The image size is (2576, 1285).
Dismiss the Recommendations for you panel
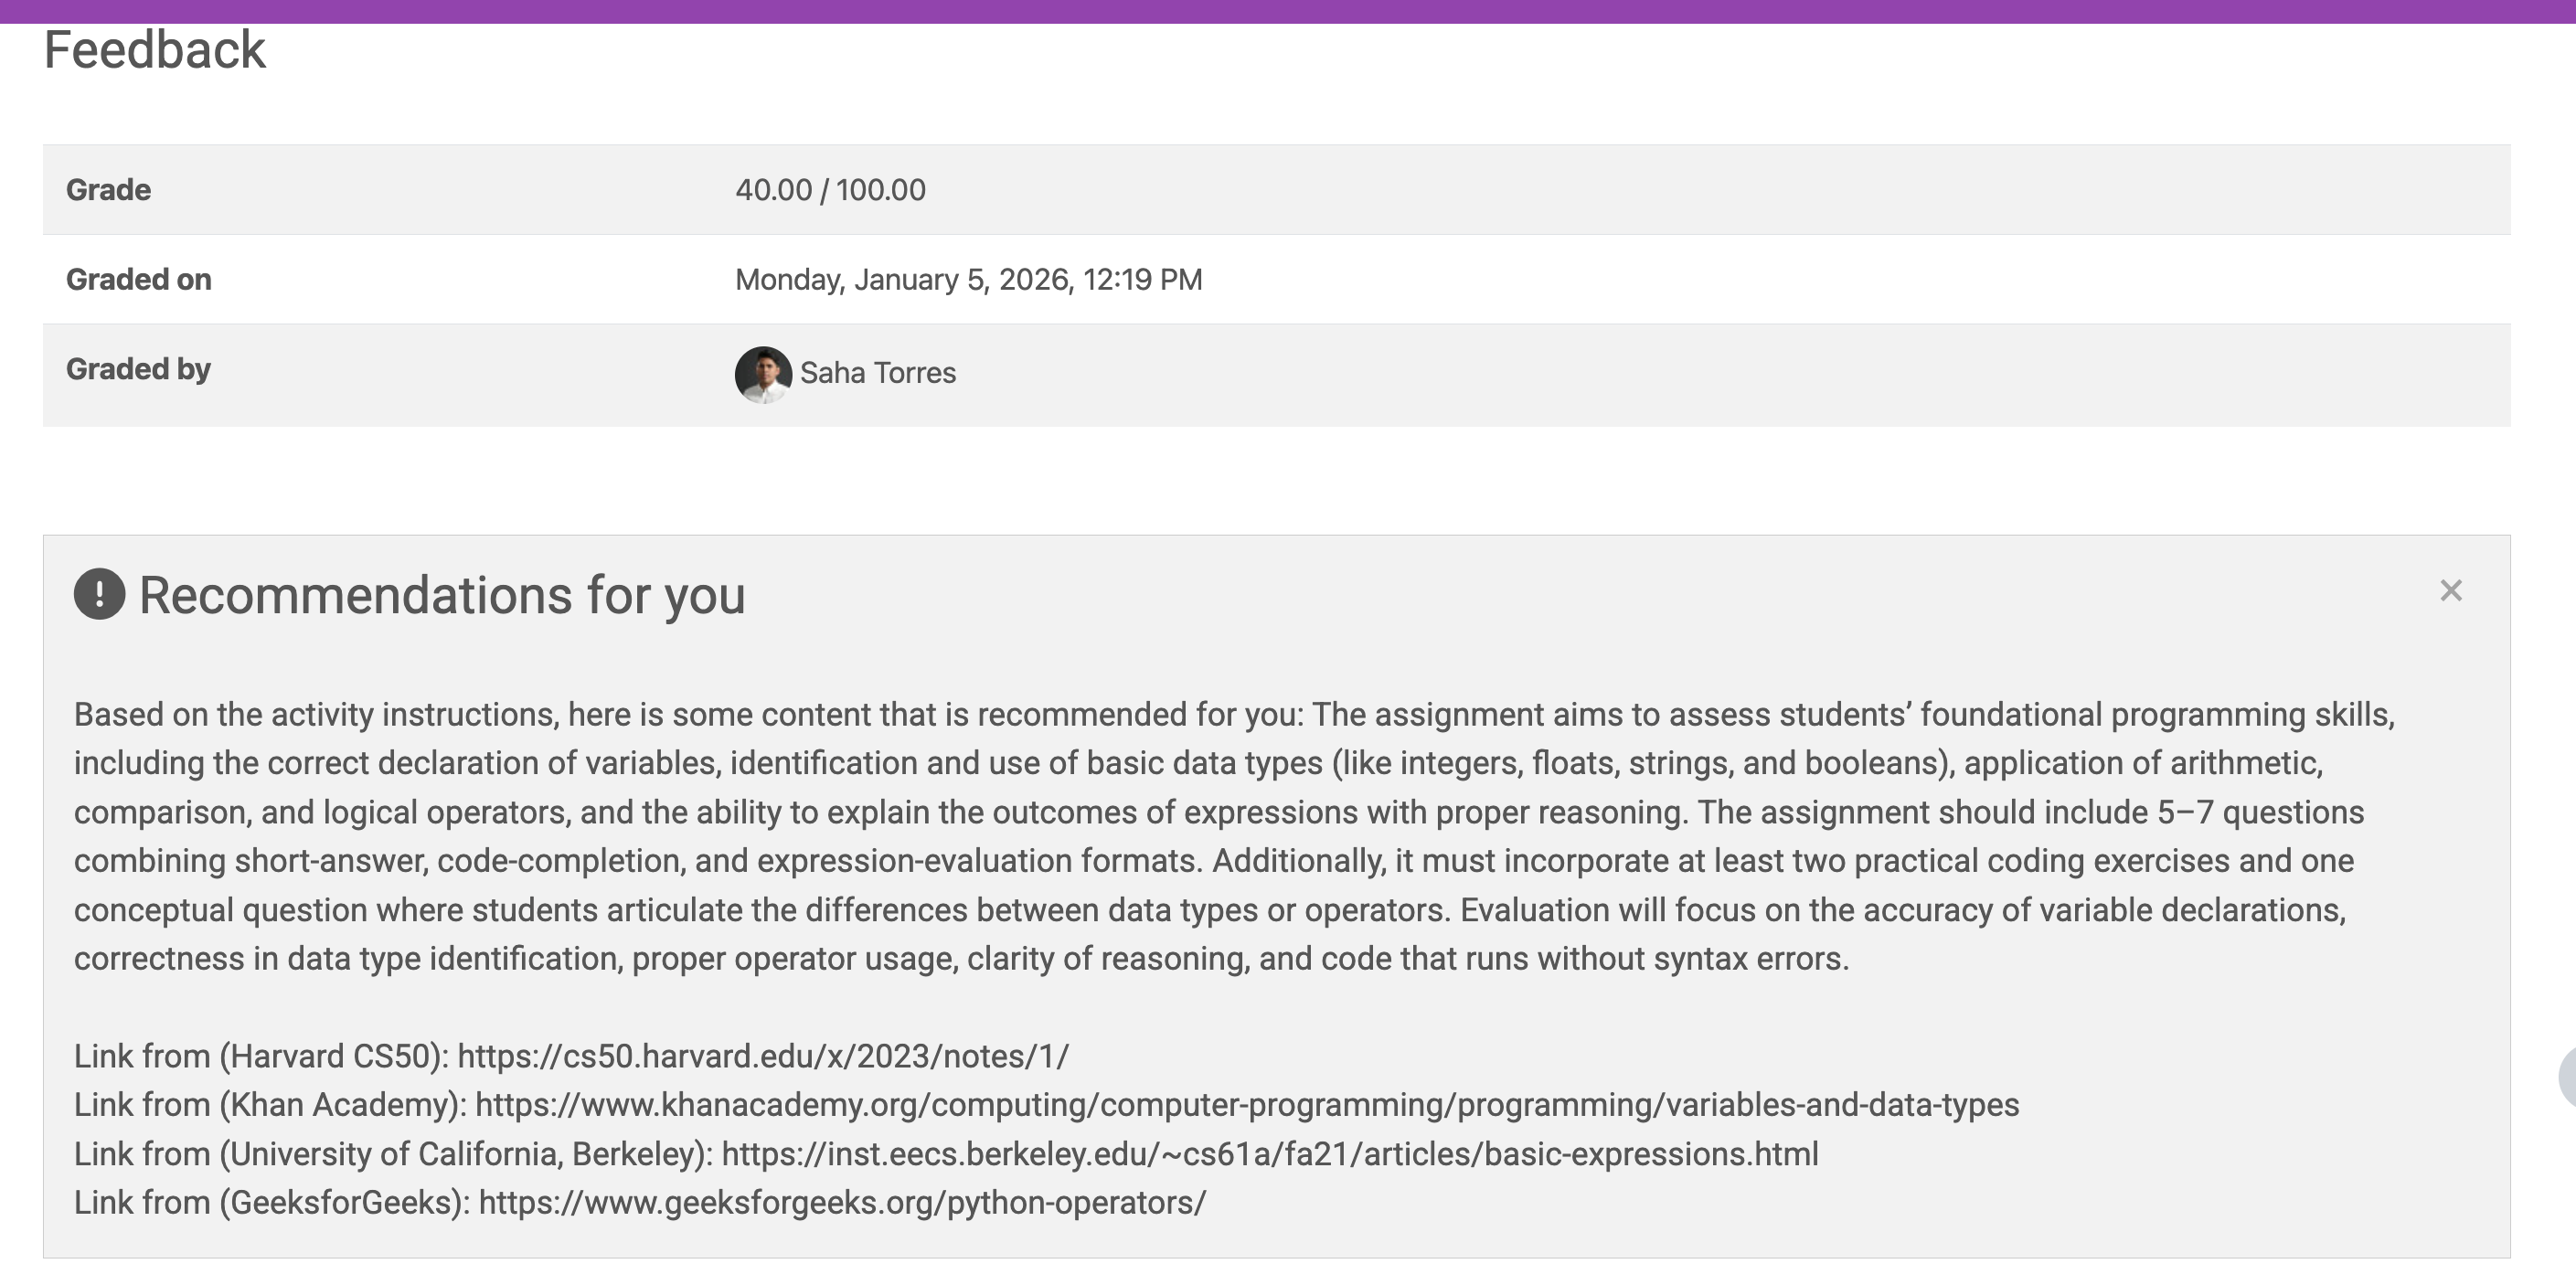pyautogui.click(x=2450, y=591)
